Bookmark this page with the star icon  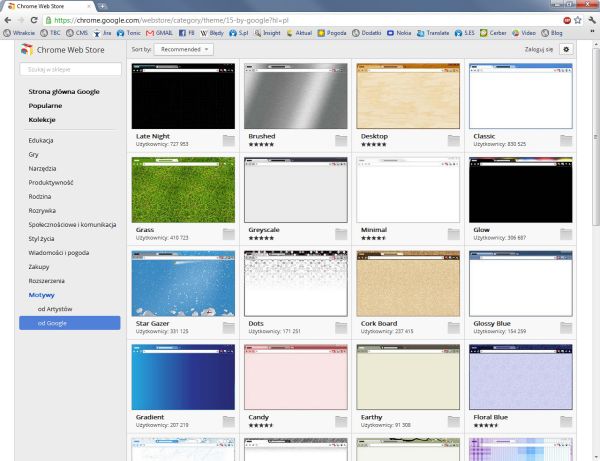coord(578,19)
